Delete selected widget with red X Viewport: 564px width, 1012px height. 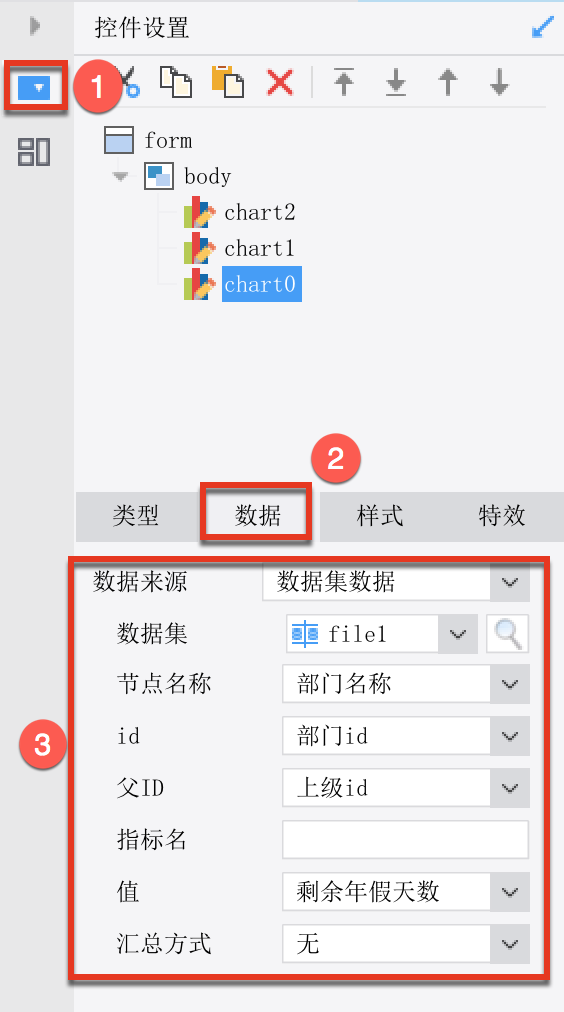[x=280, y=83]
